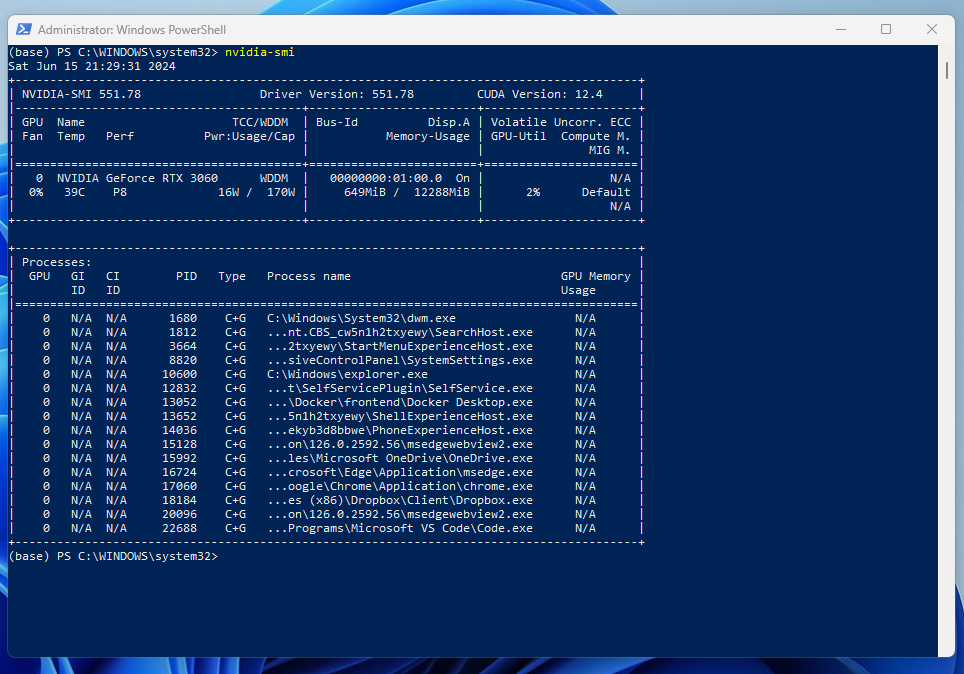Viewport: 964px width, 674px height.
Task: Minimize the PowerShell window
Action: 840,29
